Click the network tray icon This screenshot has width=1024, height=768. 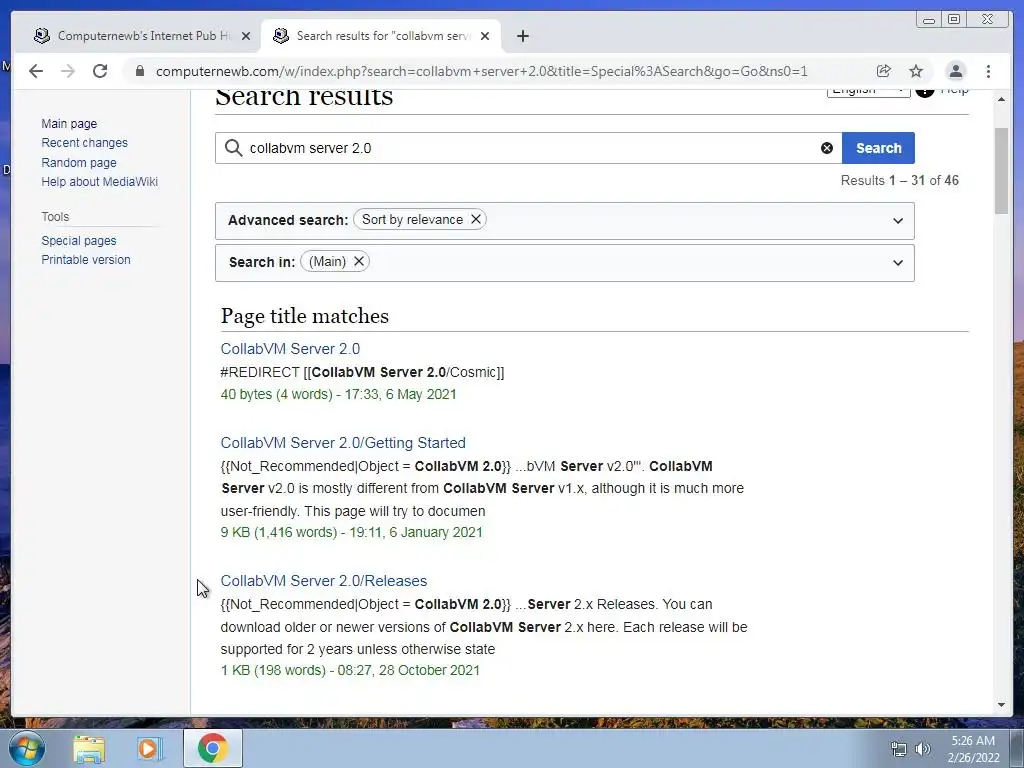pos(899,749)
